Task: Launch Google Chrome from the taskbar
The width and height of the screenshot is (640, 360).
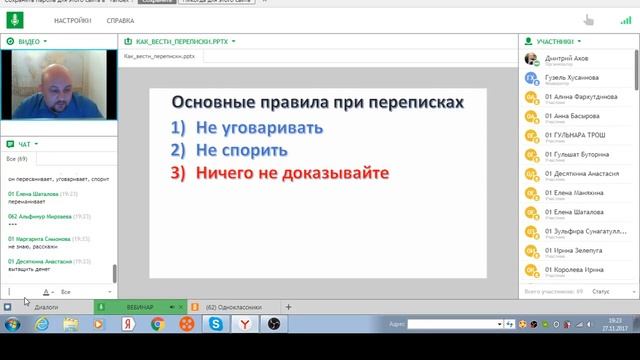Action: point(158,324)
